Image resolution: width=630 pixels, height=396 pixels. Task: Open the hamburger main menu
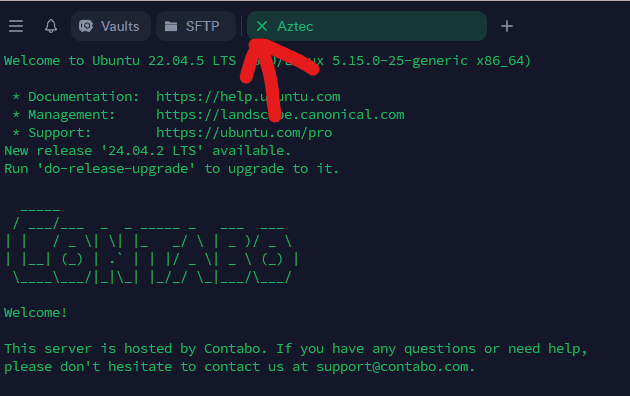16,26
